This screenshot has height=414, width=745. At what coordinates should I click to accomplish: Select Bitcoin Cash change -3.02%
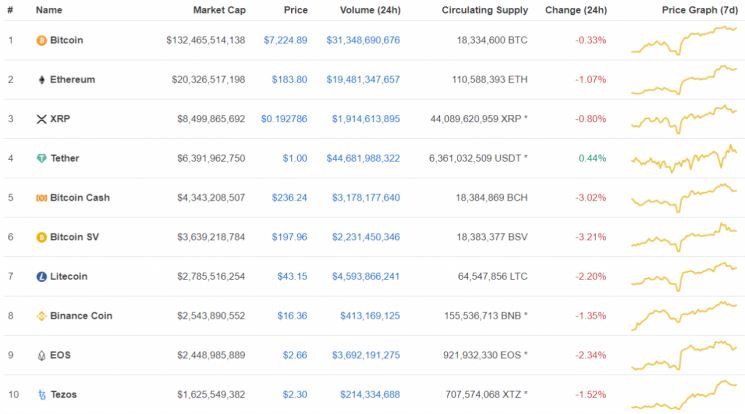pos(591,198)
